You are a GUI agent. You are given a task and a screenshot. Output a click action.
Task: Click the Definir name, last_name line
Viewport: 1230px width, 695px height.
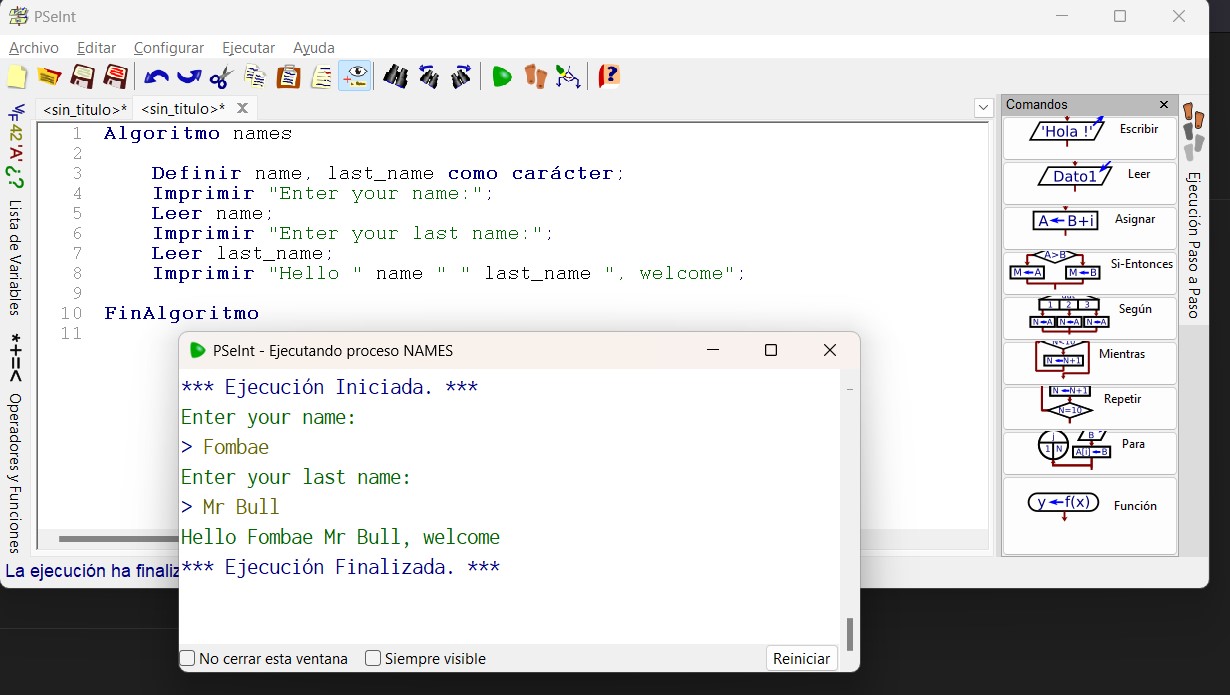388,173
